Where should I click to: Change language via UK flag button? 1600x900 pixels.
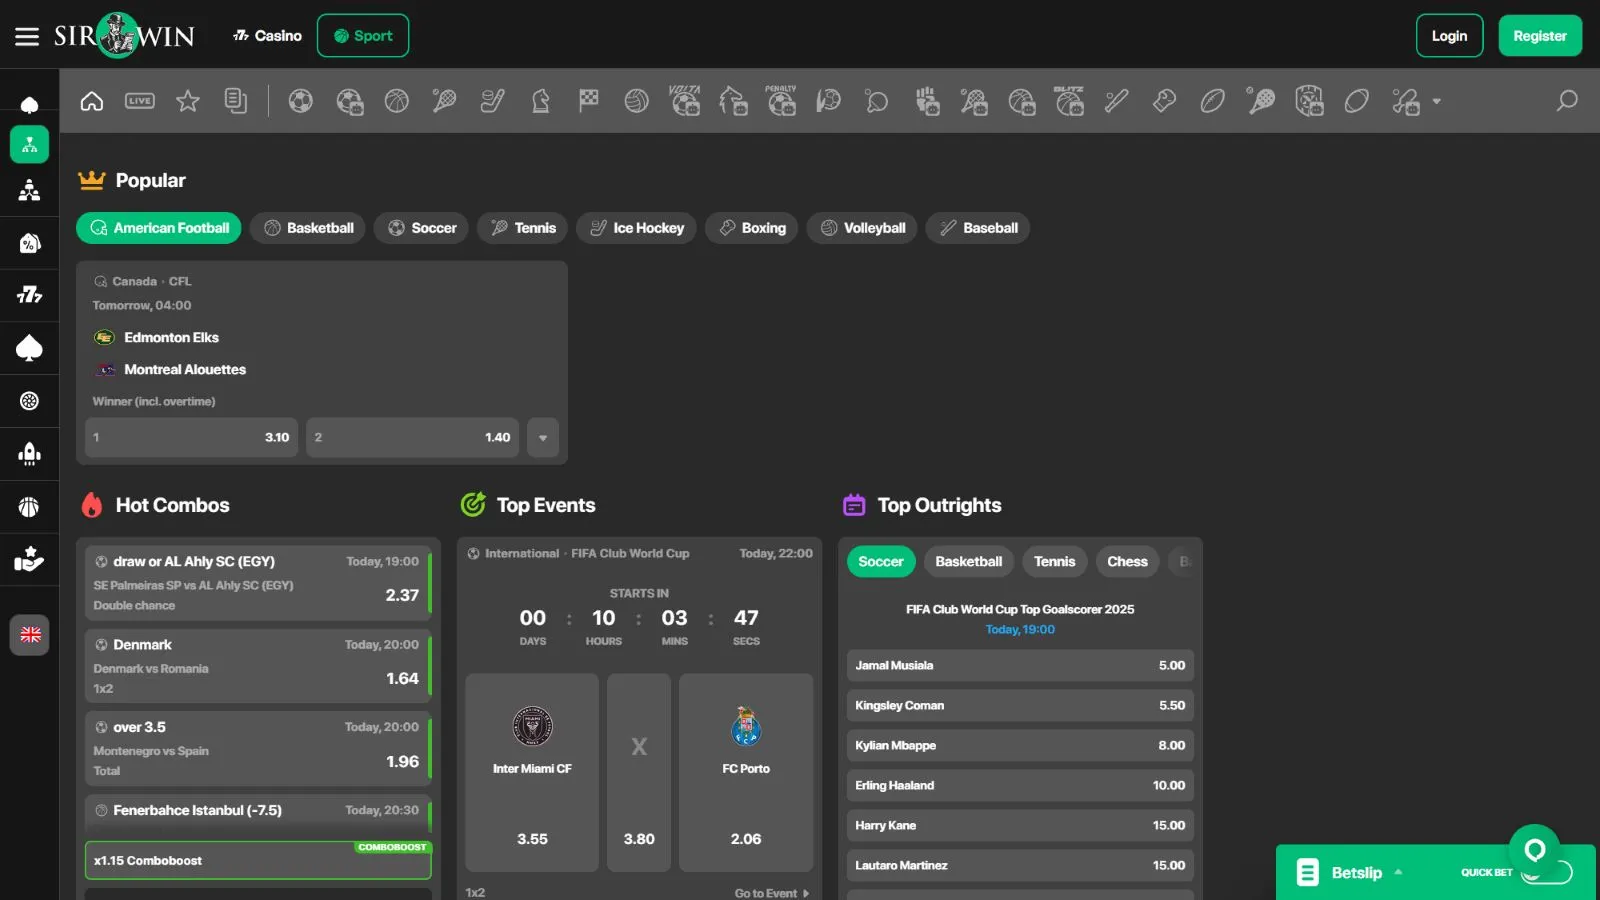click(30, 635)
